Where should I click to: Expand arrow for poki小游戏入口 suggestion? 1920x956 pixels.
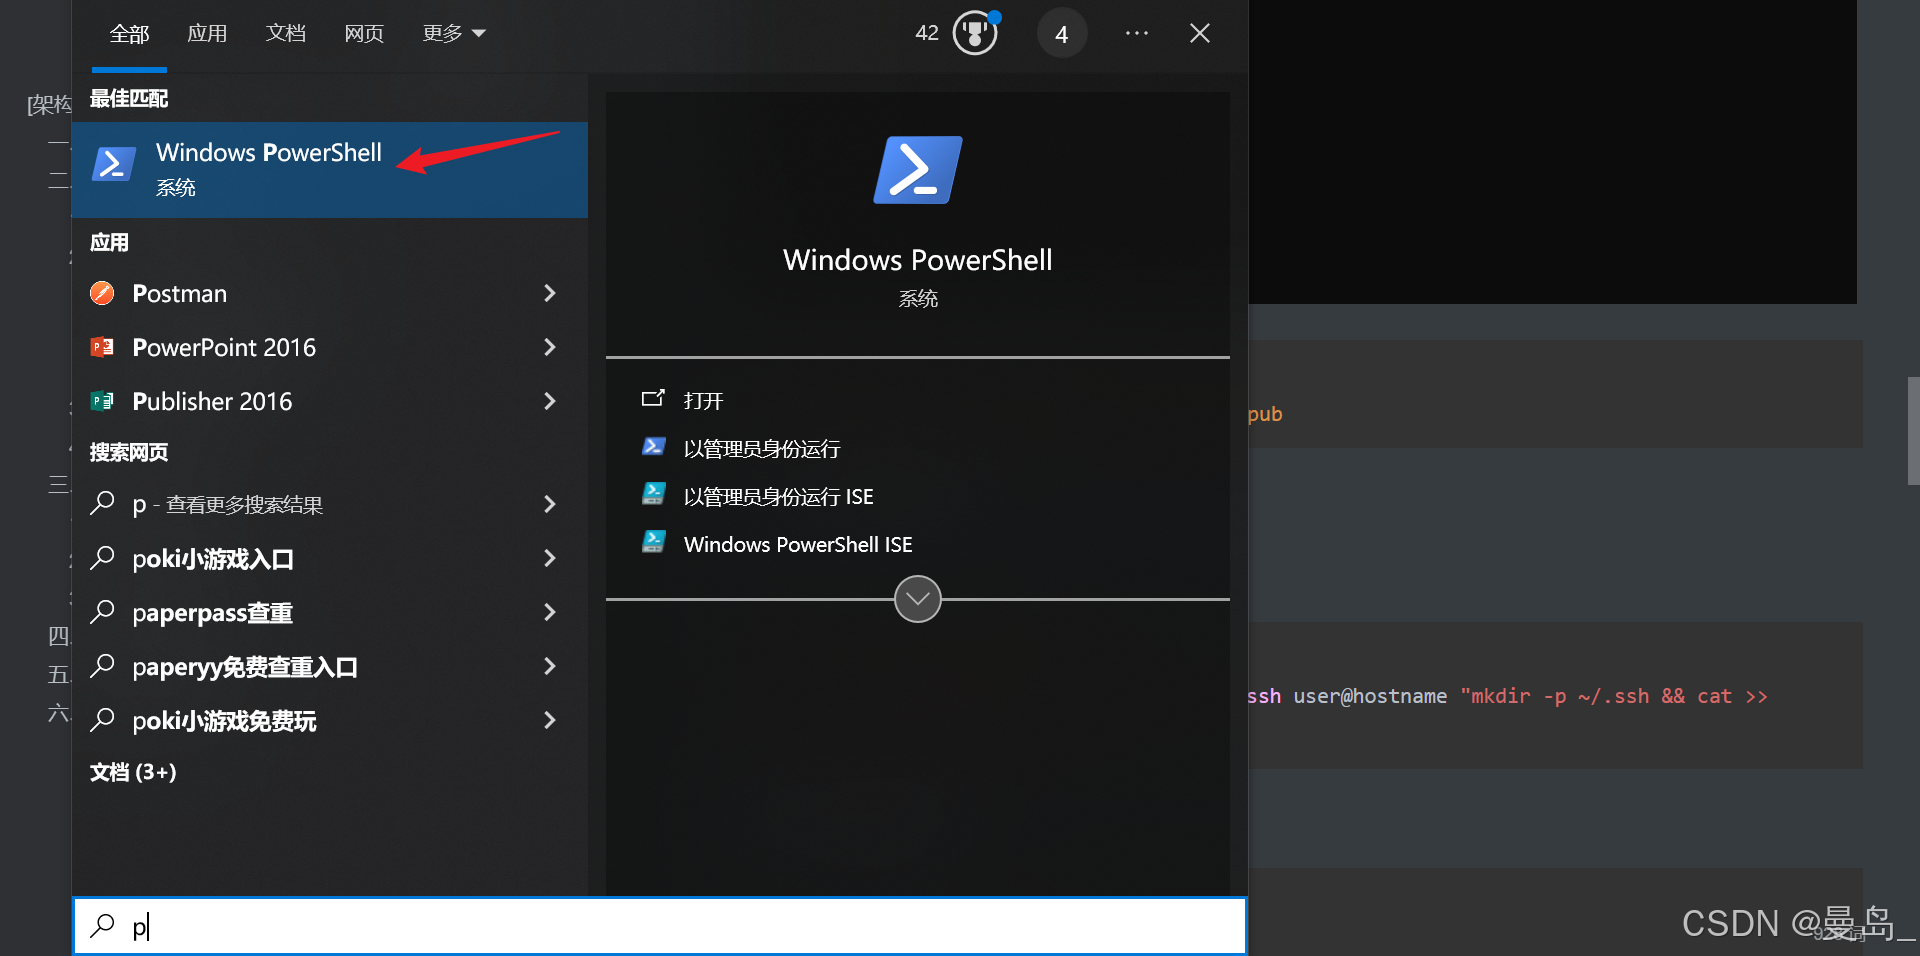coord(549,558)
